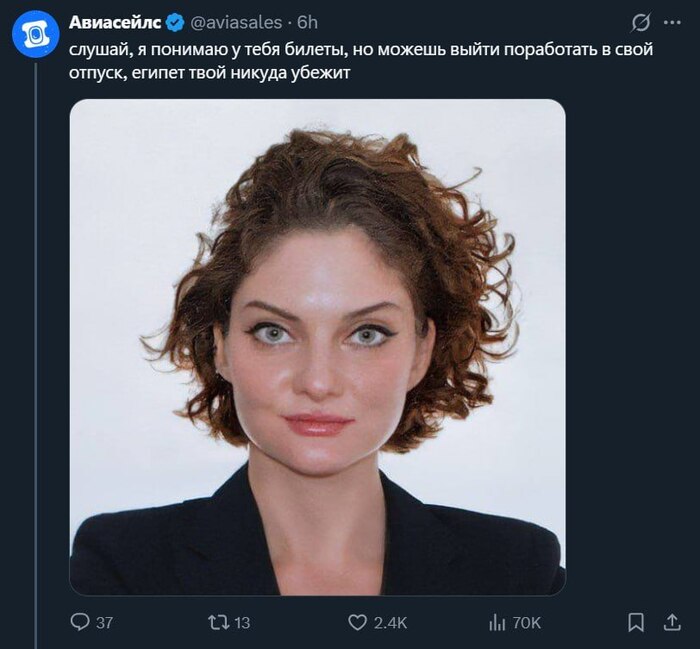Viewport: 700px width, 649px height.
Task: Open the three-dot more options menu
Action: coord(672,23)
